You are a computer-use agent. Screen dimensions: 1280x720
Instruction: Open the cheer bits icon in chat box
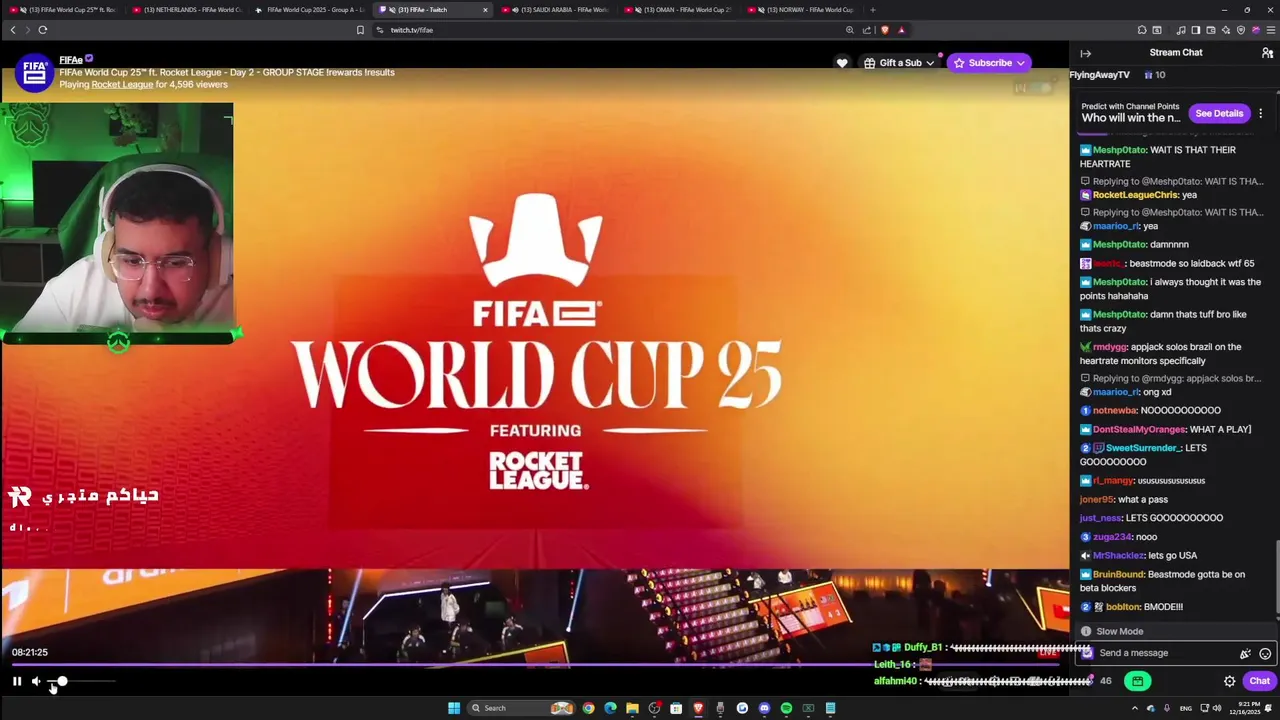coord(1245,654)
